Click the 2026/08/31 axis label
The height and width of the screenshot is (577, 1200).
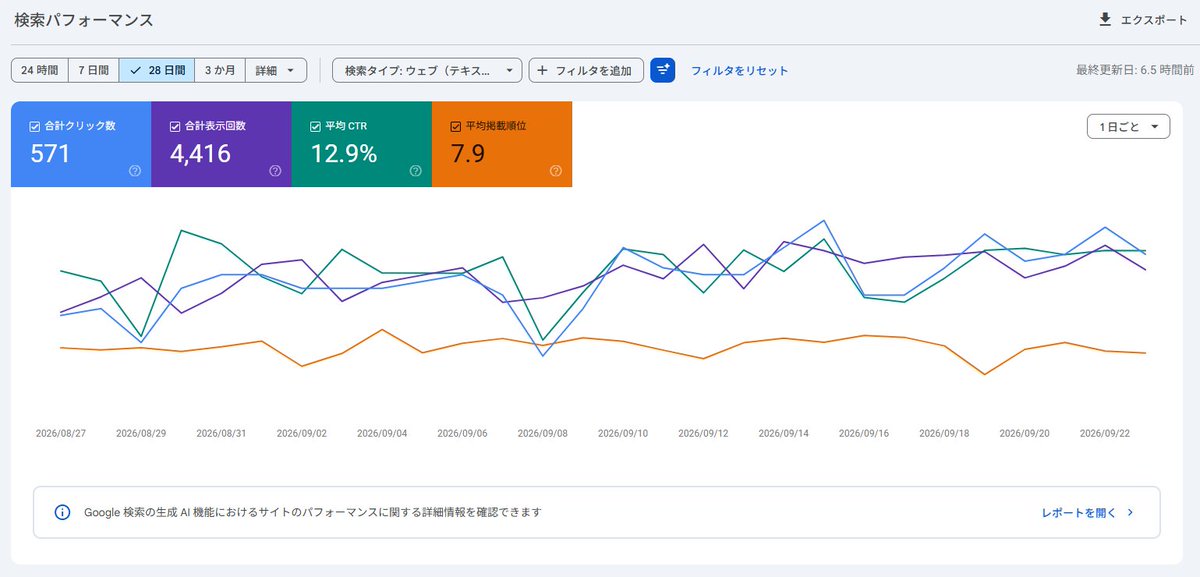(x=221, y=434)
